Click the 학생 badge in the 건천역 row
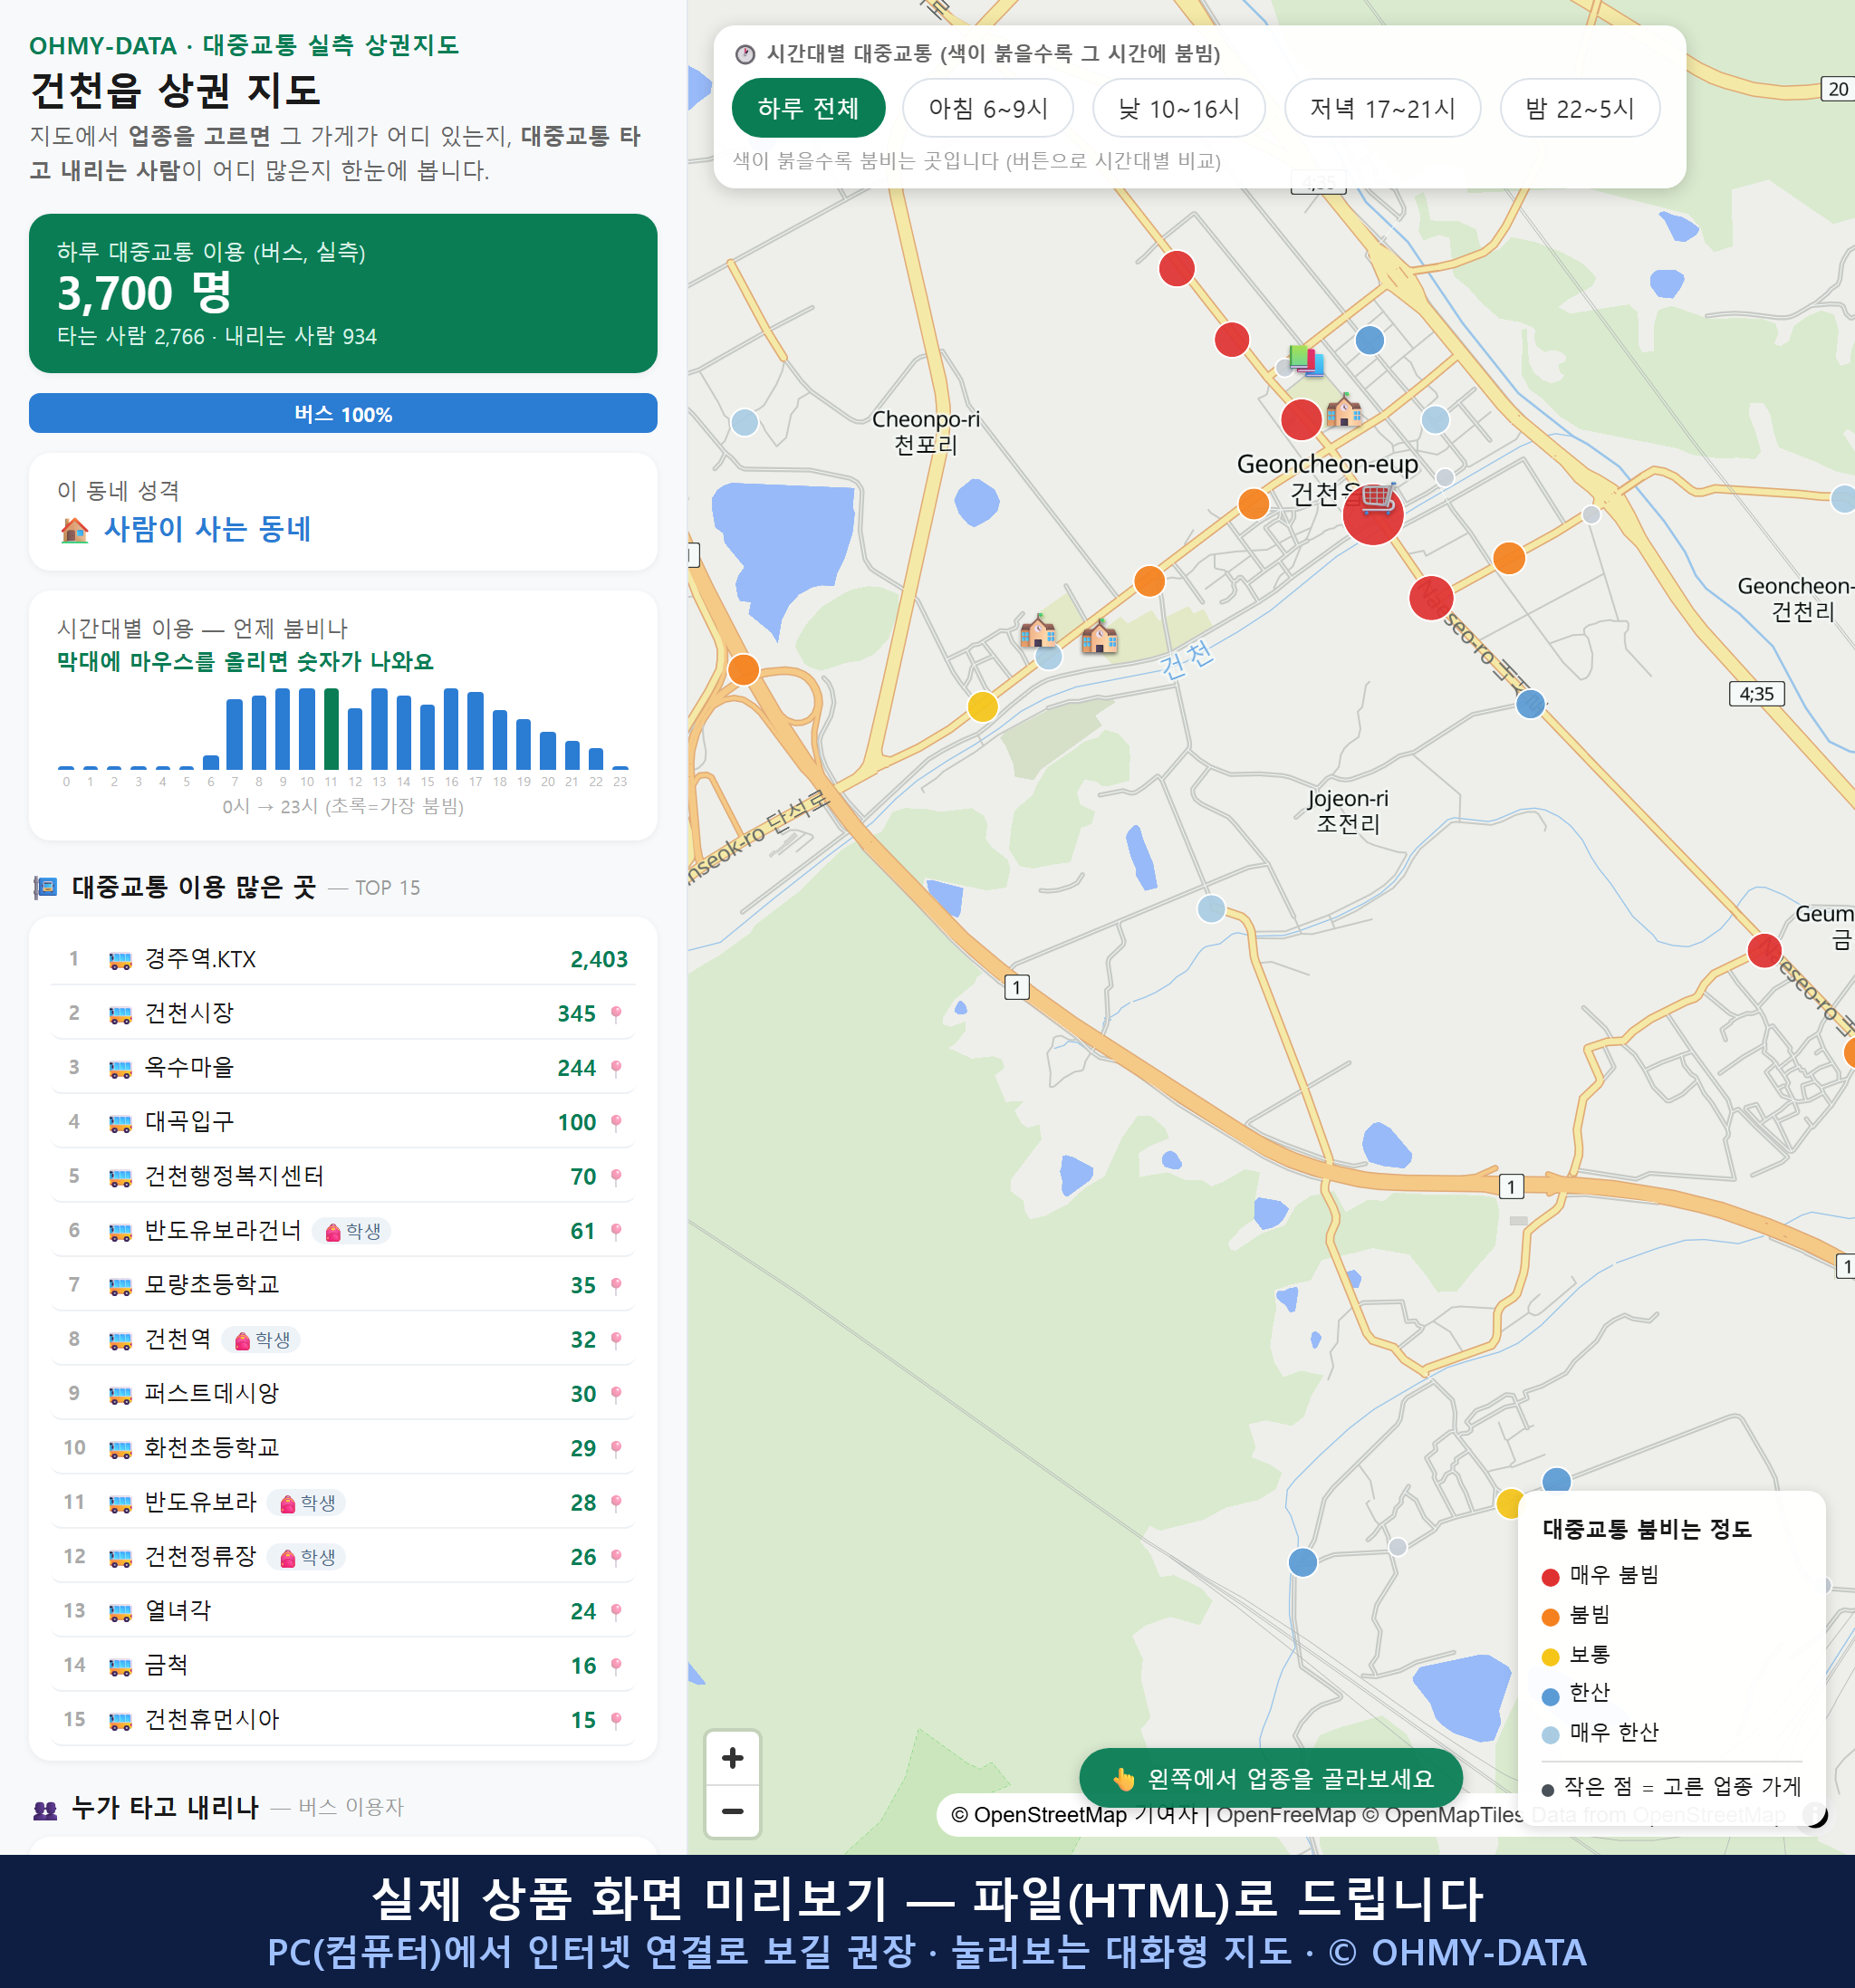This screenshot has width=1855, height=1988. click(x=261, y=1340)
